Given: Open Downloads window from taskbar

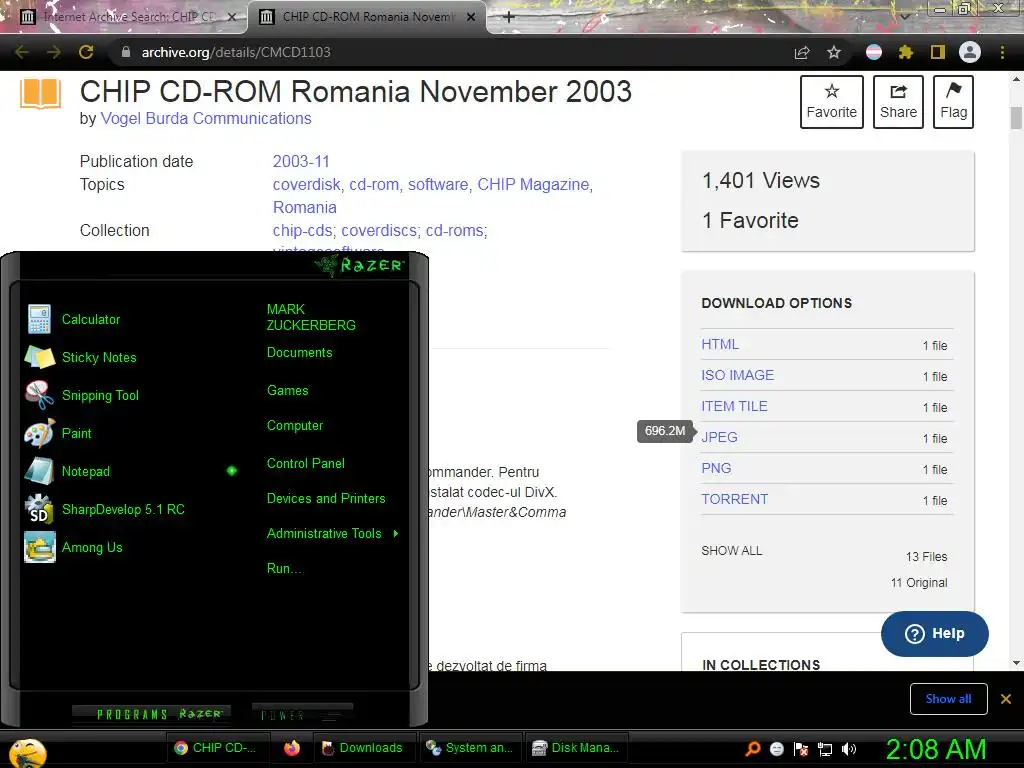Looking at the screenshot, I should tap(363, 748).
